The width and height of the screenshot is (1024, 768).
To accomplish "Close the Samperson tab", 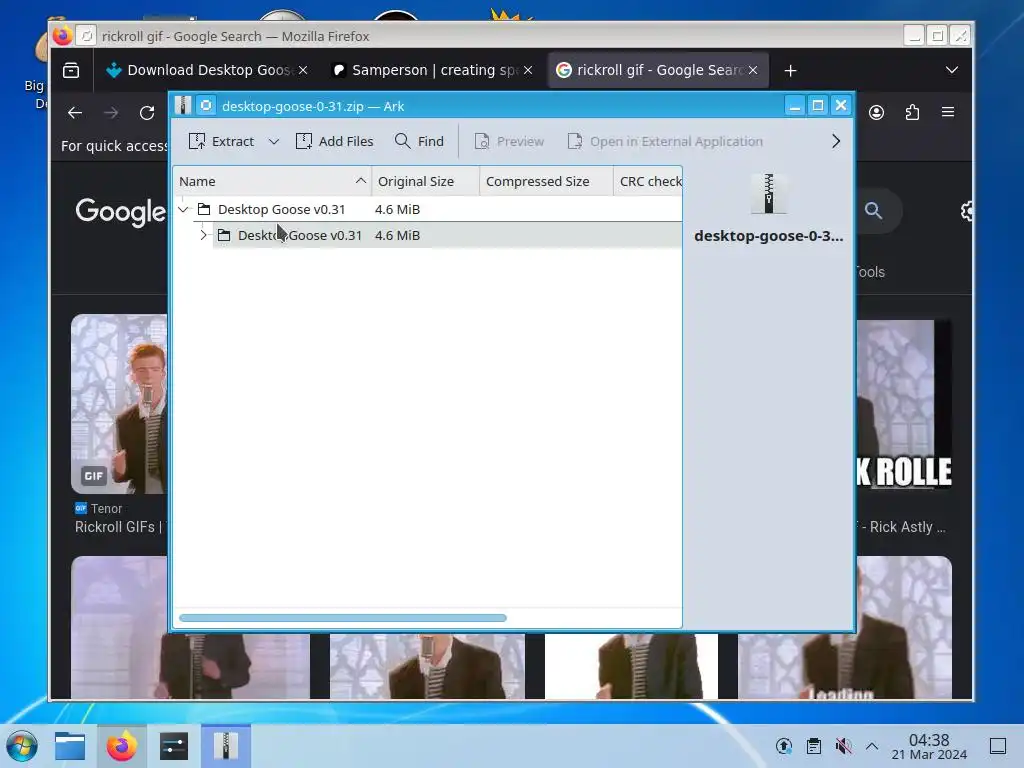I will [x=528, y=70].
